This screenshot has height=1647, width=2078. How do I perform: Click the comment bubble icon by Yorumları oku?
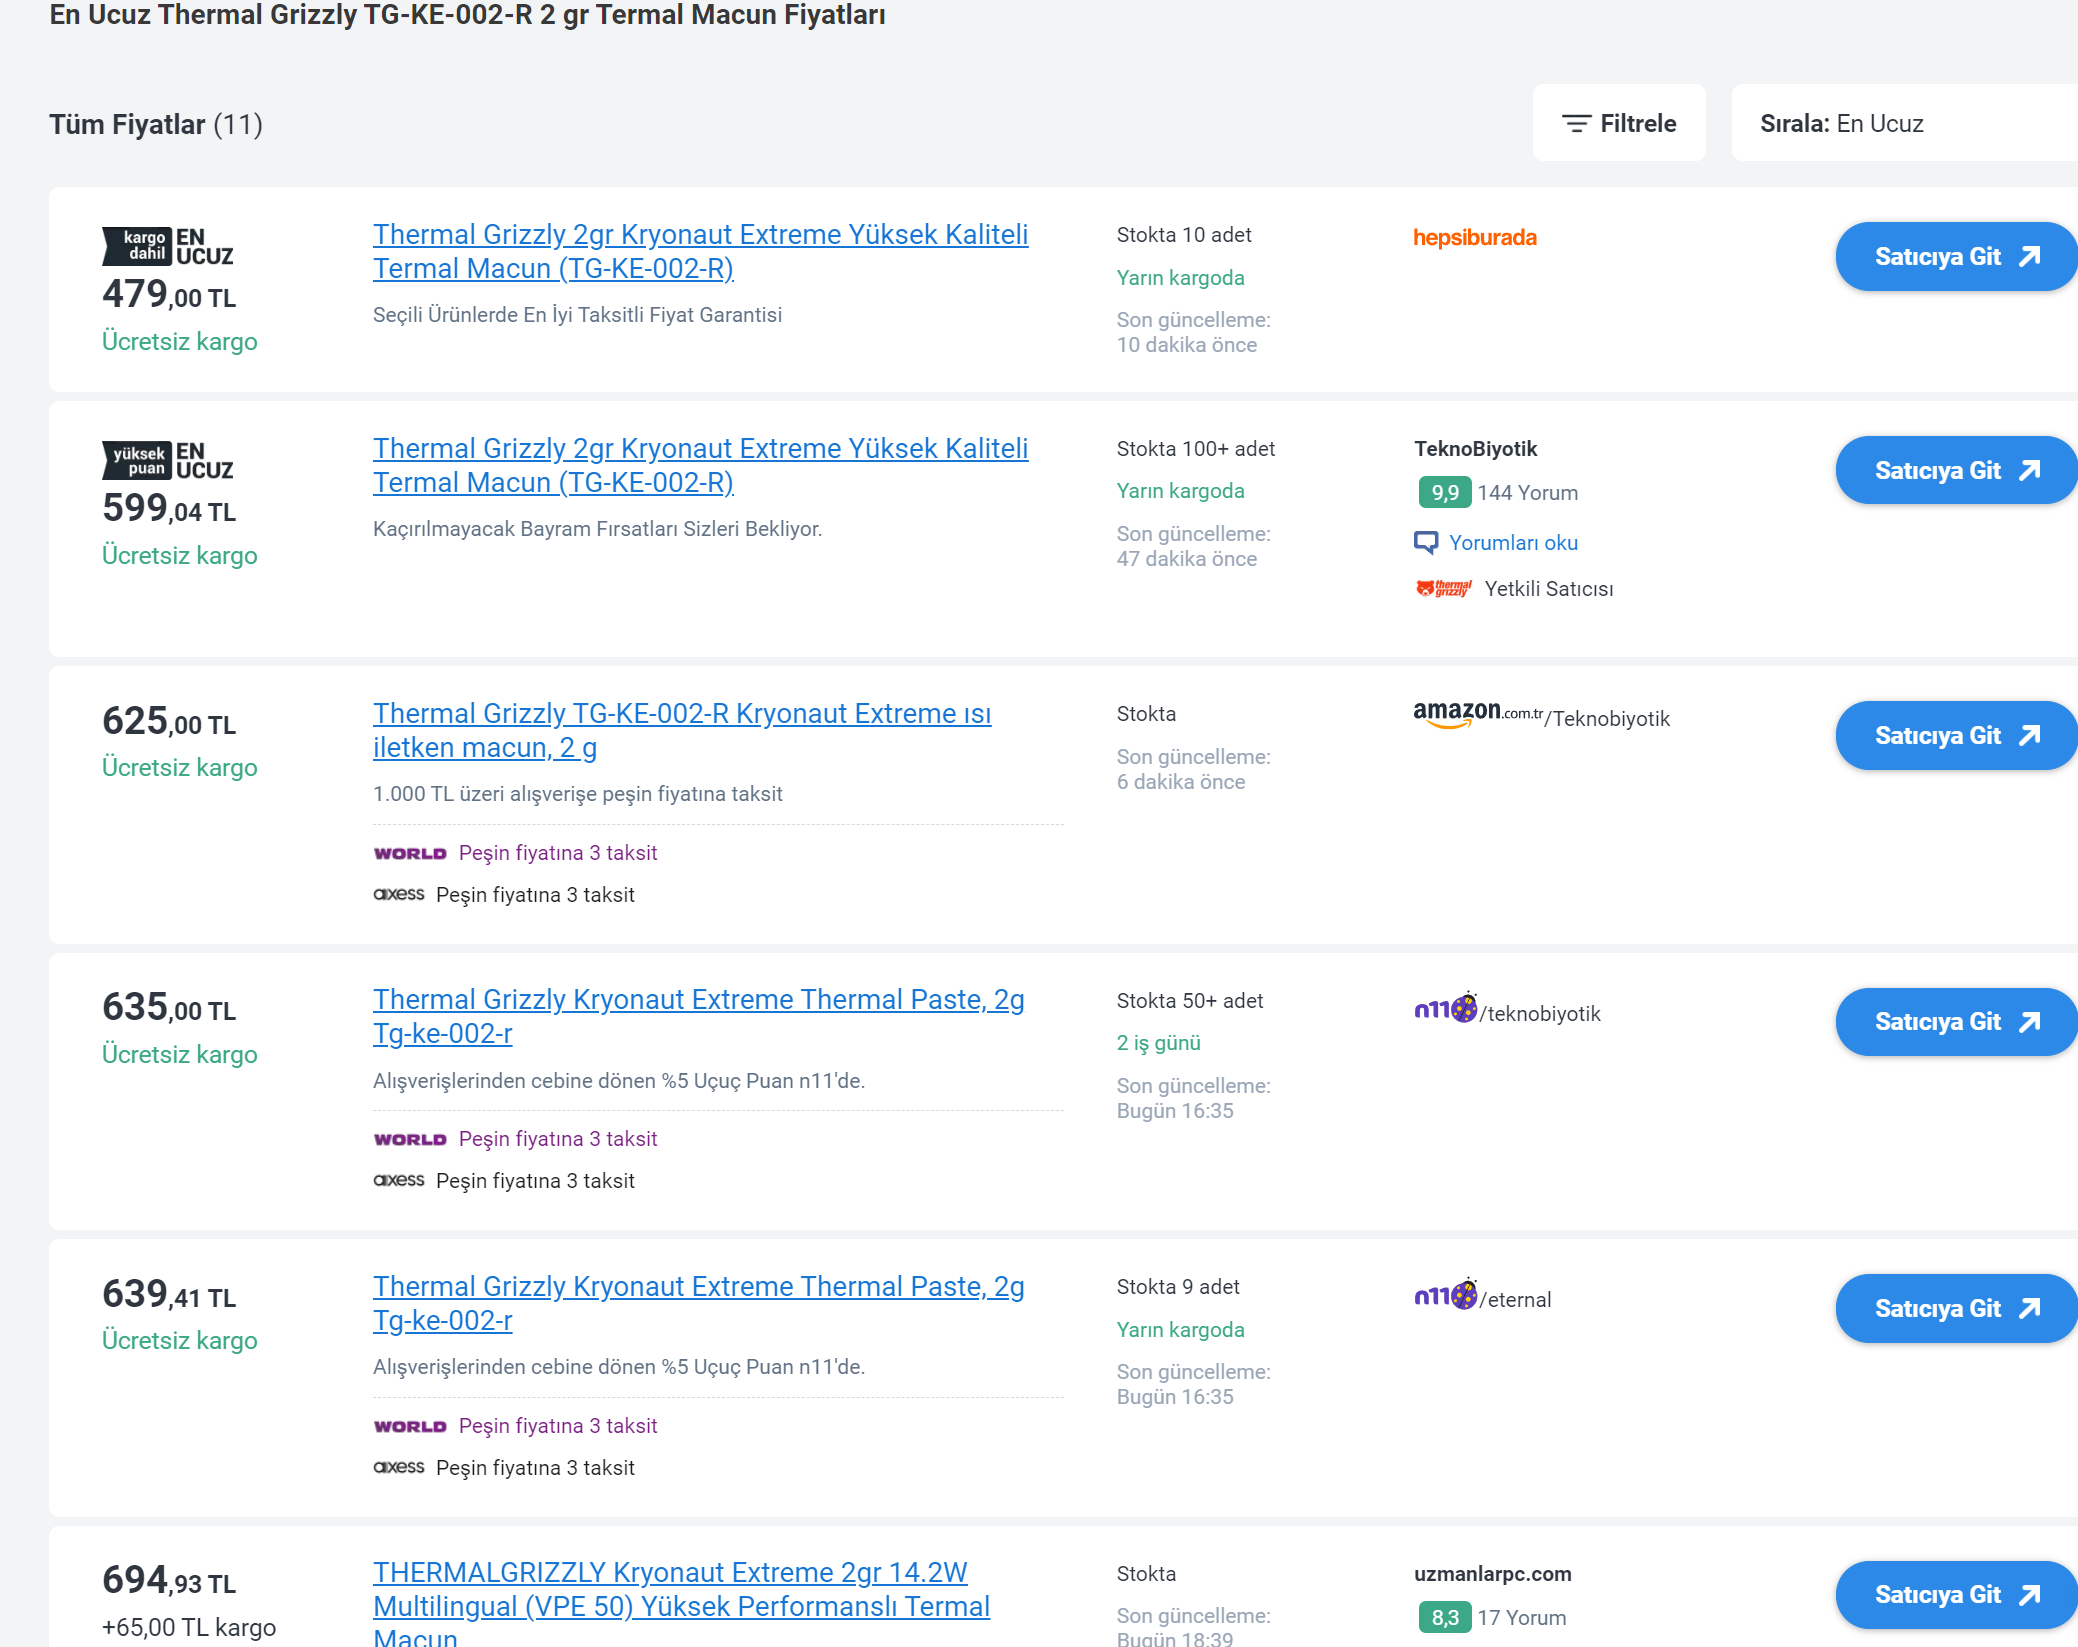click(1425, 543)
